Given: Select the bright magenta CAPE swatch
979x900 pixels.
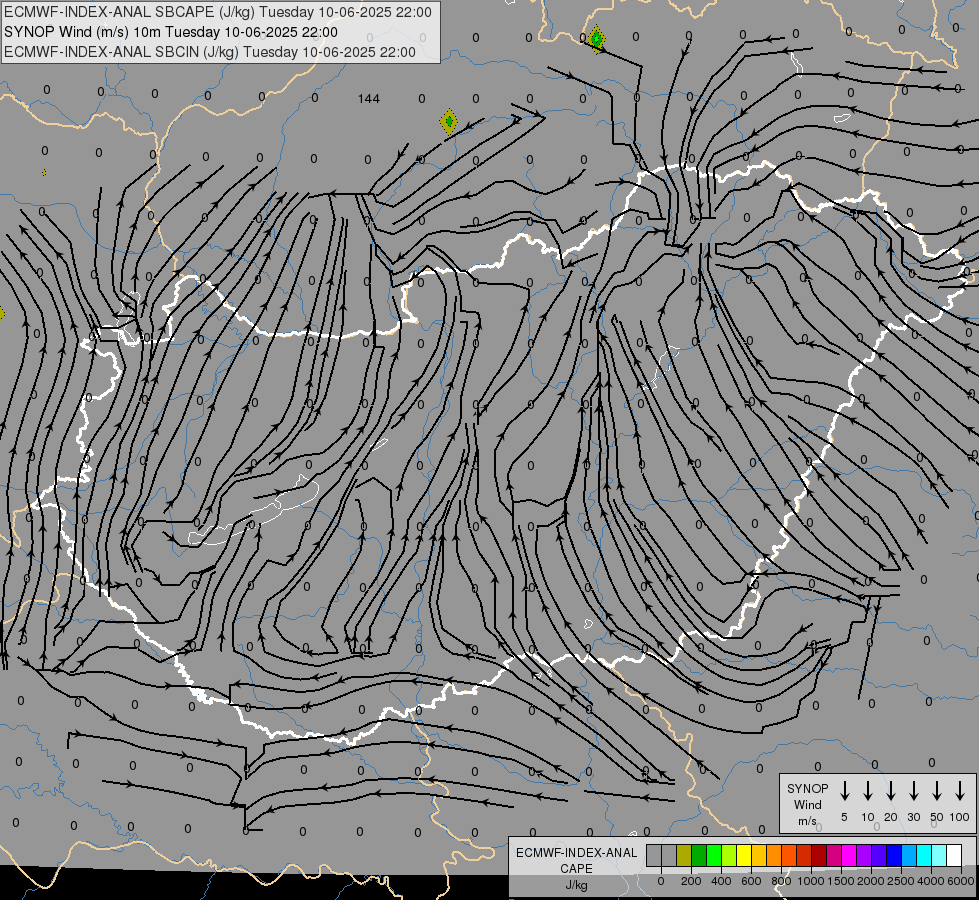Looking at the screenshot, I should point(849,855).
